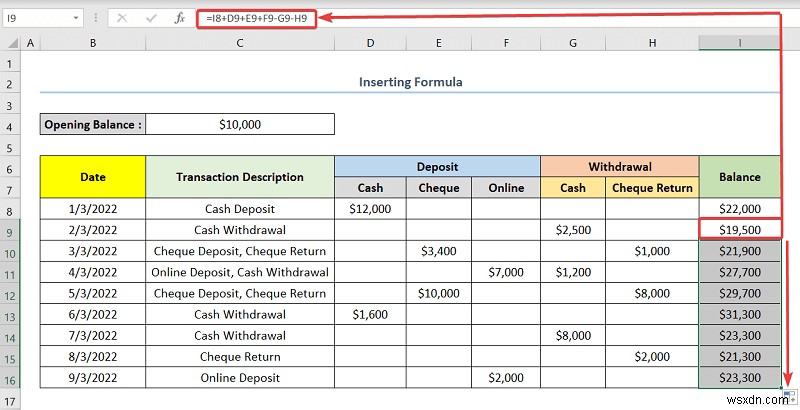Click the Inserting Formula title cell
800x410 pixels.
[411, 82]
